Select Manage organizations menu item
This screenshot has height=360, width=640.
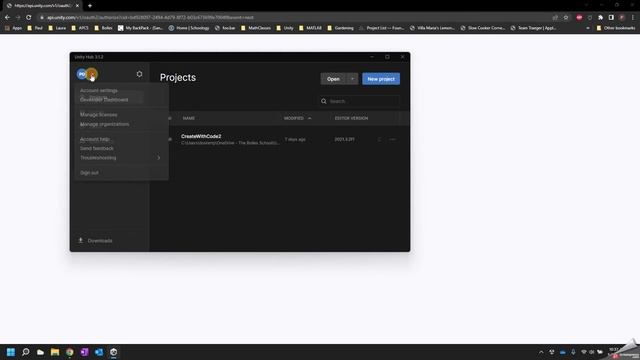[104, 124]
